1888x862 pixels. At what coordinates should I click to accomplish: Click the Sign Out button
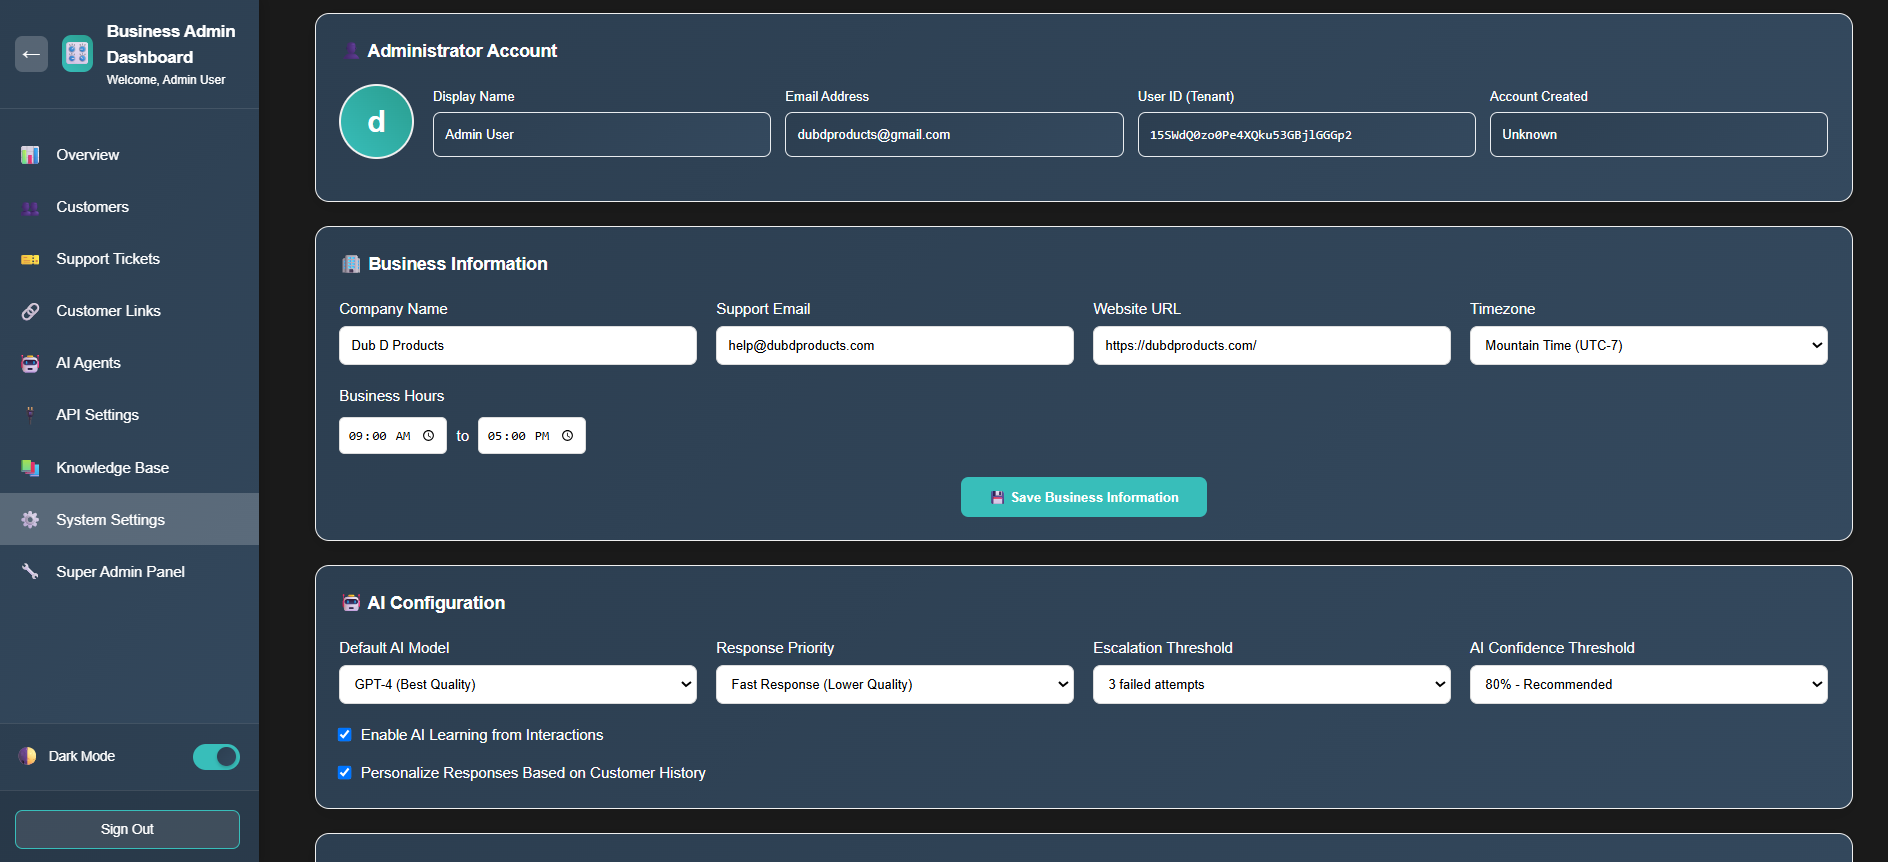[x=127, y=829]
